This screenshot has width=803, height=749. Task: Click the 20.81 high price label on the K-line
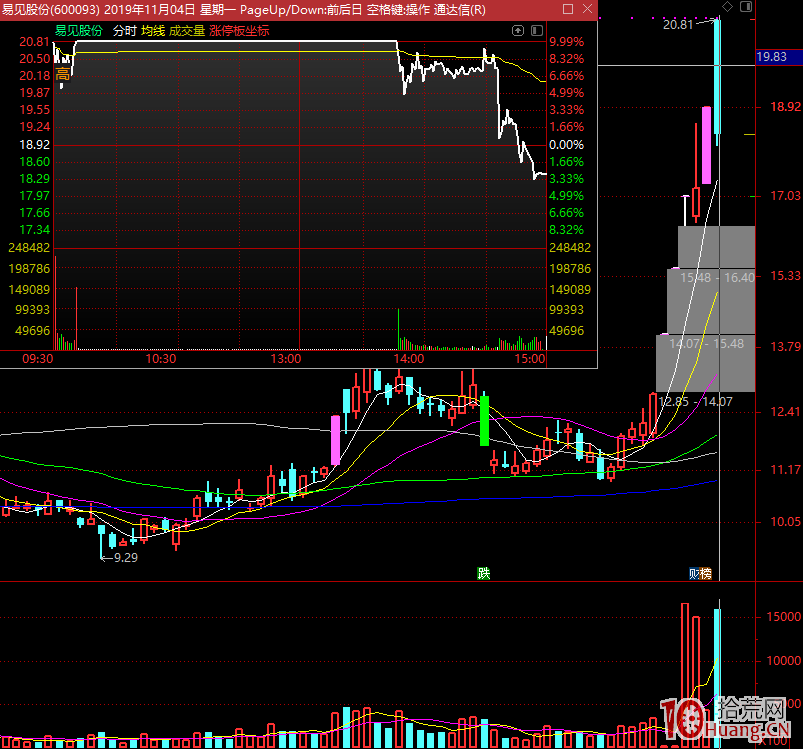tap(678, 25)
